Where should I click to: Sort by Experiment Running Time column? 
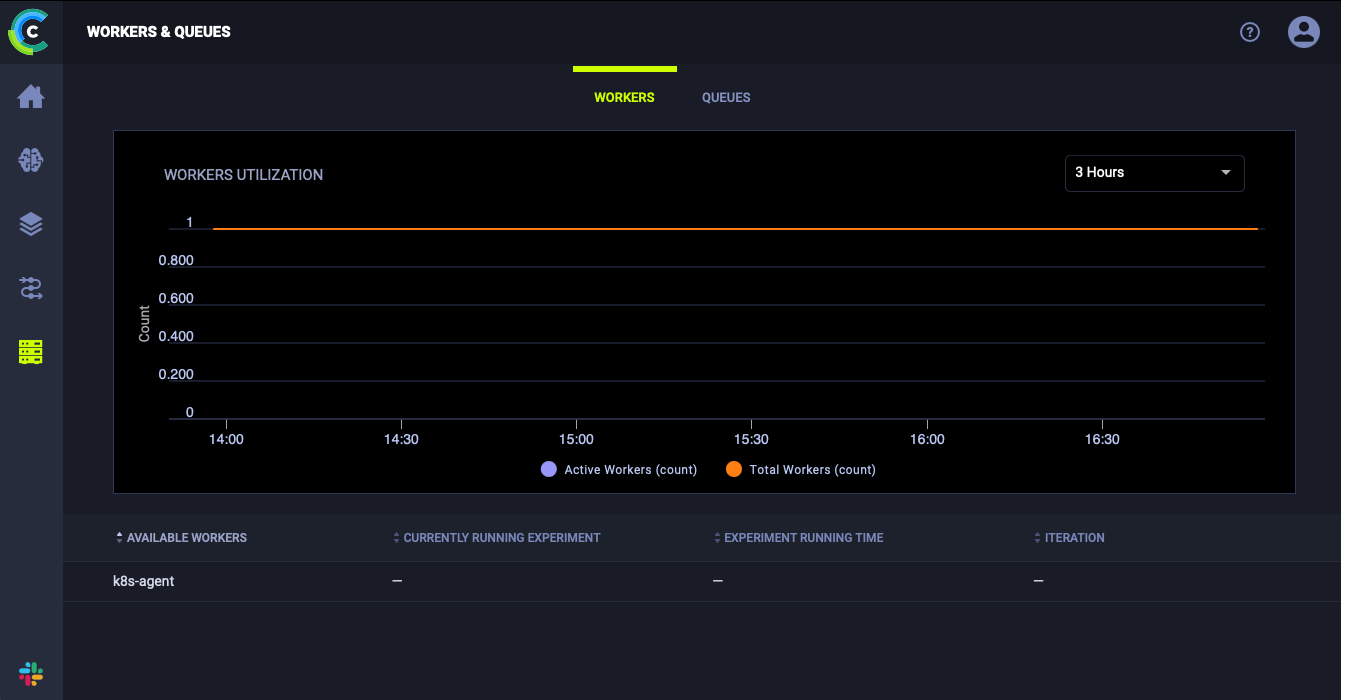click(x=803, y=538)
